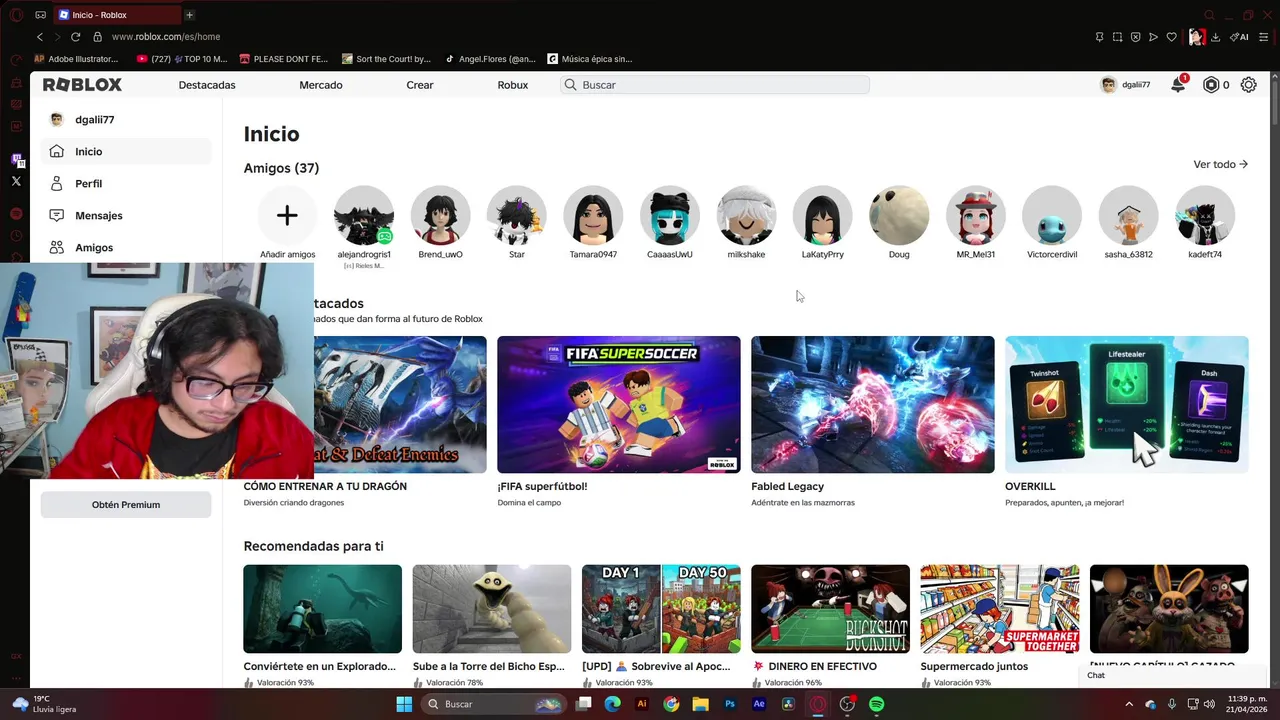
Task: Open Amigos in the sidebar
Action: [x=126, y=247]
